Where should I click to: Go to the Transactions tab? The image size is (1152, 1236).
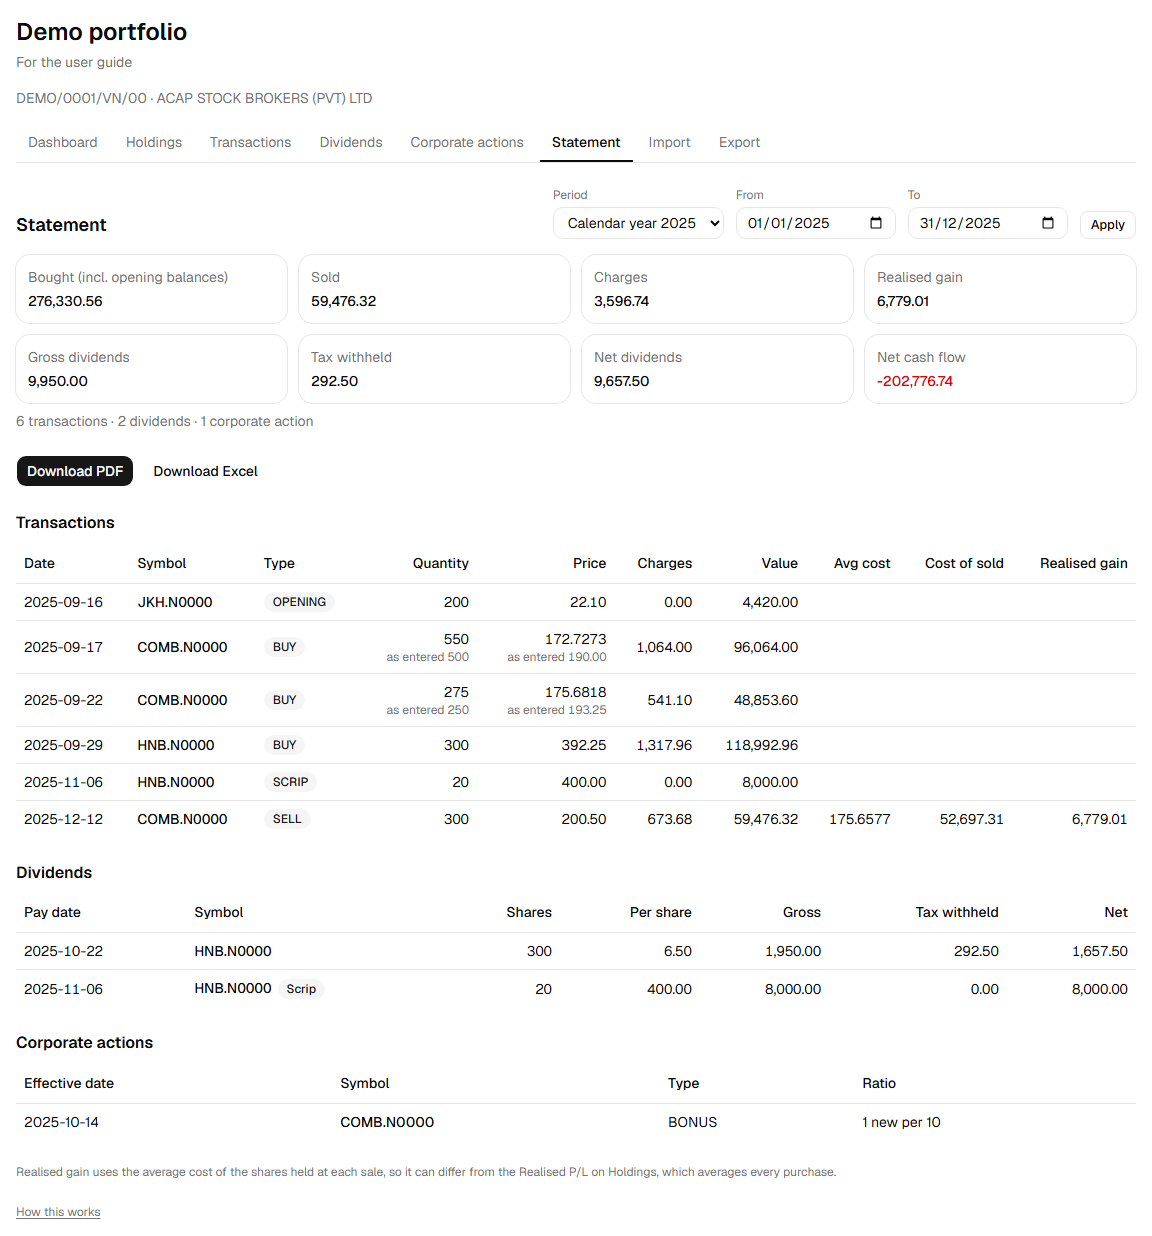pyautogui.click(x=251, y=142)
